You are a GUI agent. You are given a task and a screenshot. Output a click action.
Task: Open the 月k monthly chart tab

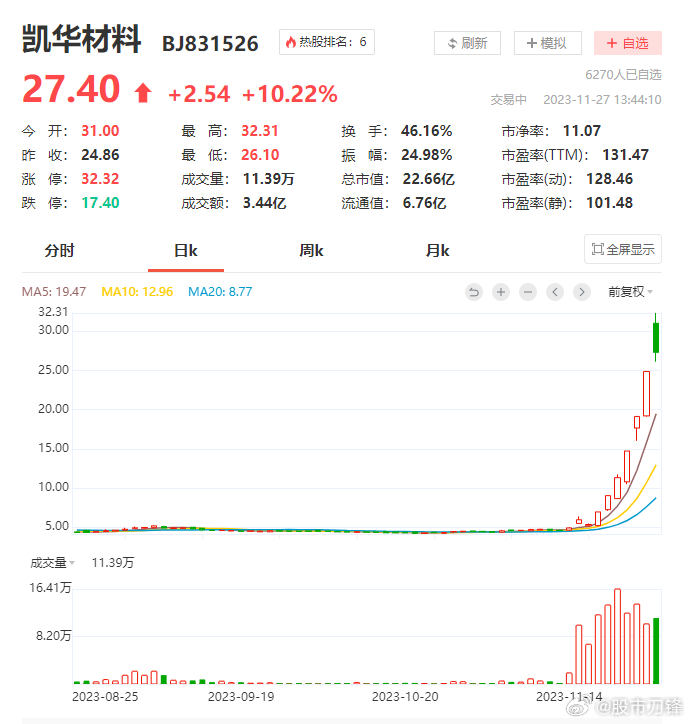coord(438,251)
